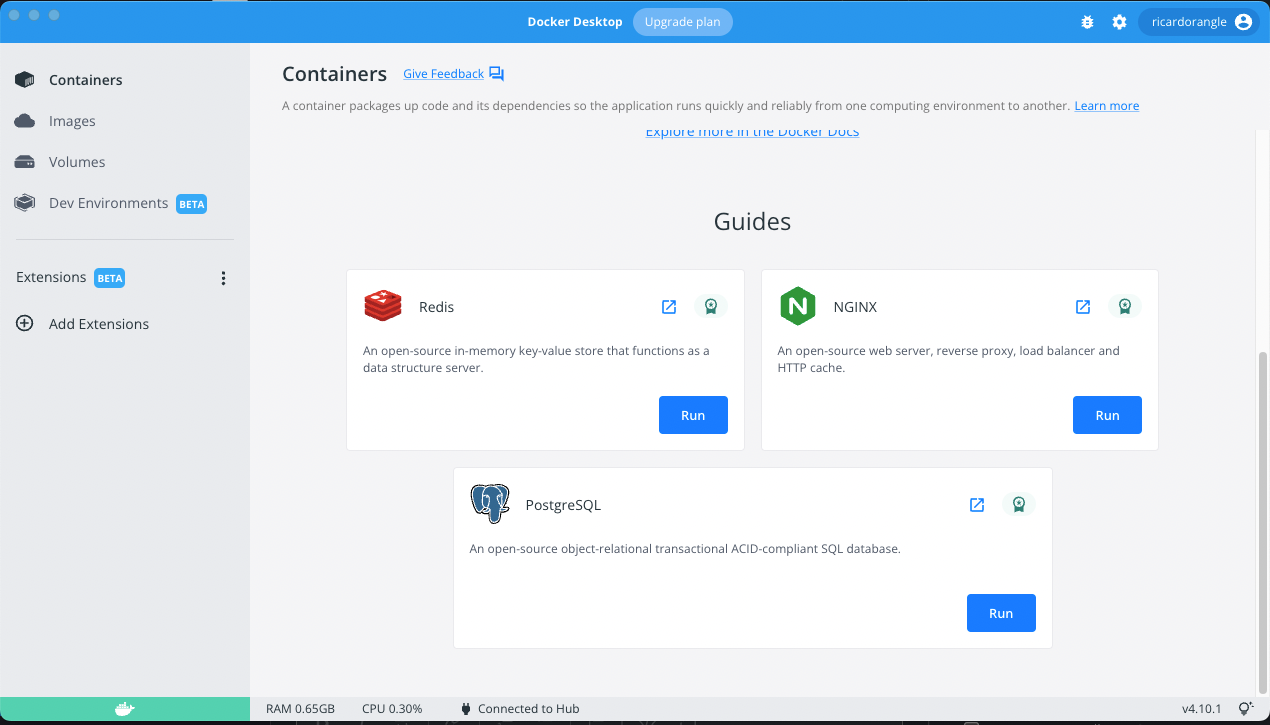
Task: Click the Extensions BETA badge
Action: click(110, 278)
